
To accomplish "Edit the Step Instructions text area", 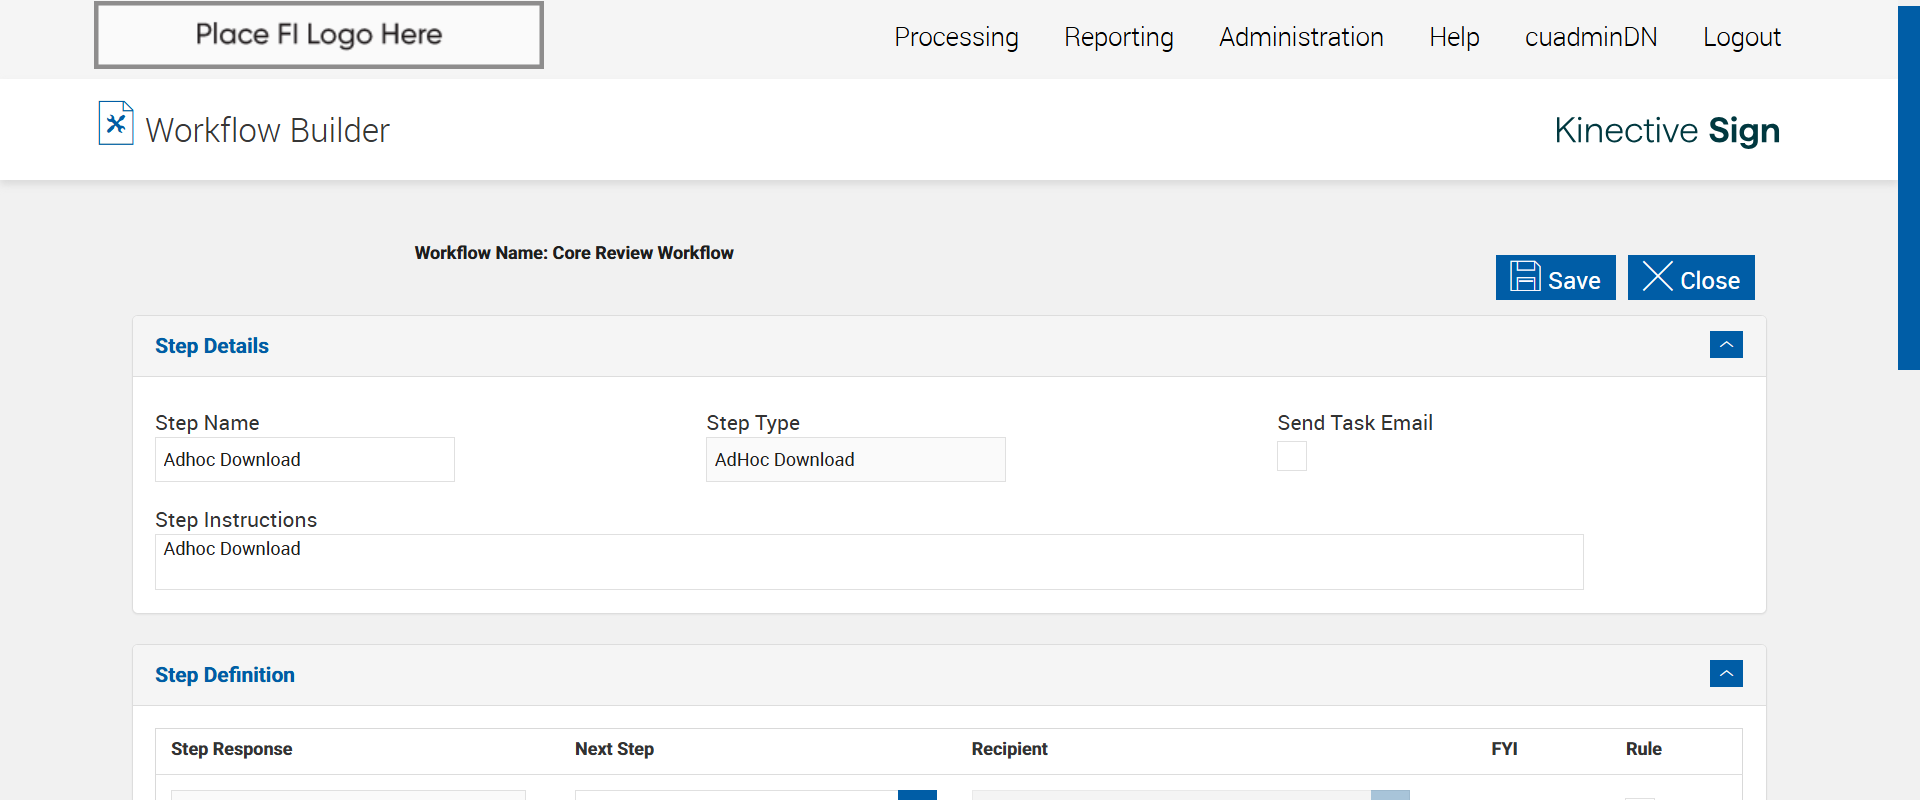I will coord(869,562).
